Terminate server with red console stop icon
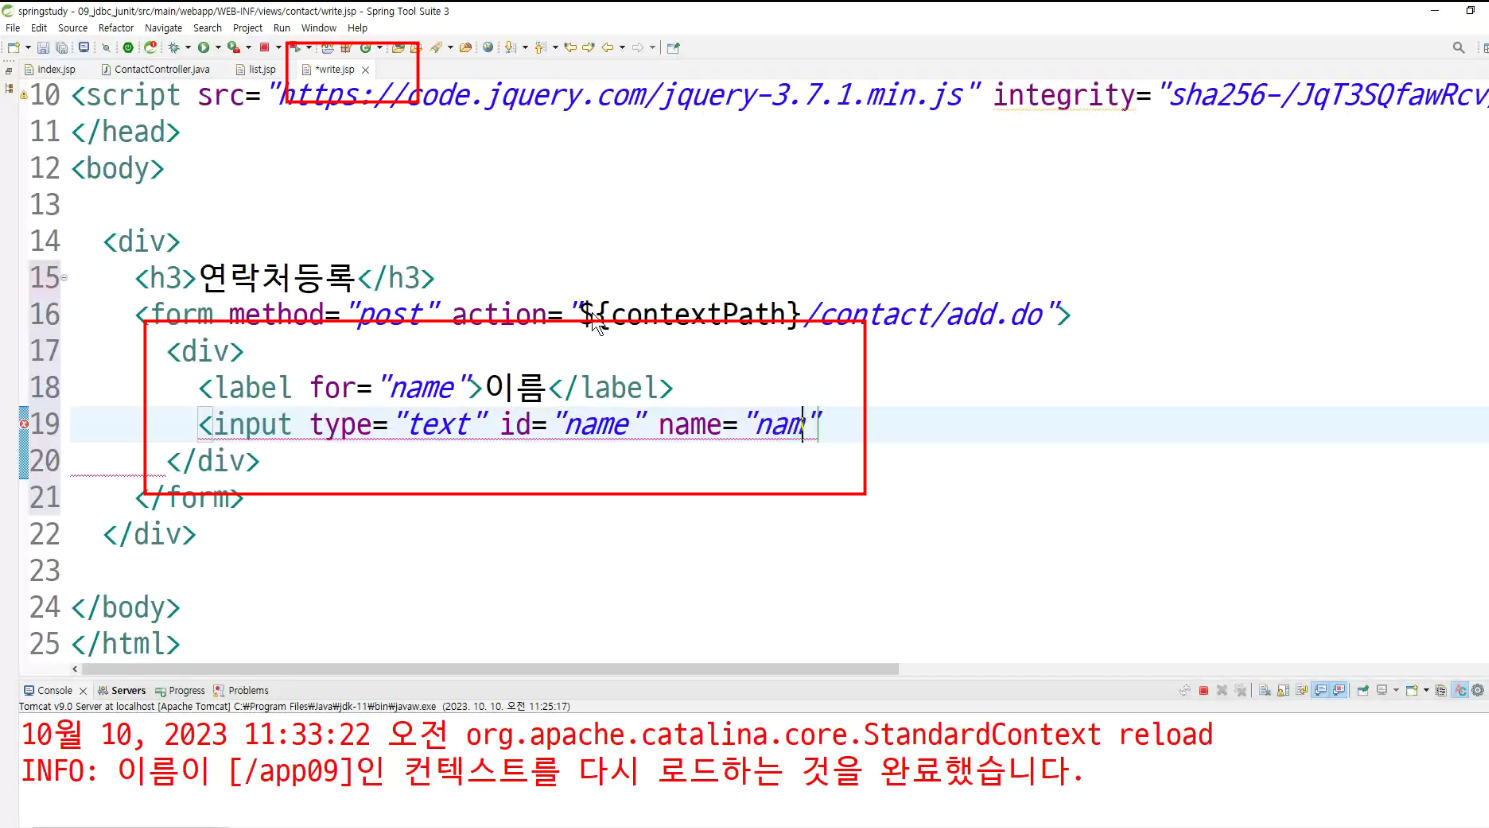The width and height of the screenshot is (1489, 828). [1203, 690]
